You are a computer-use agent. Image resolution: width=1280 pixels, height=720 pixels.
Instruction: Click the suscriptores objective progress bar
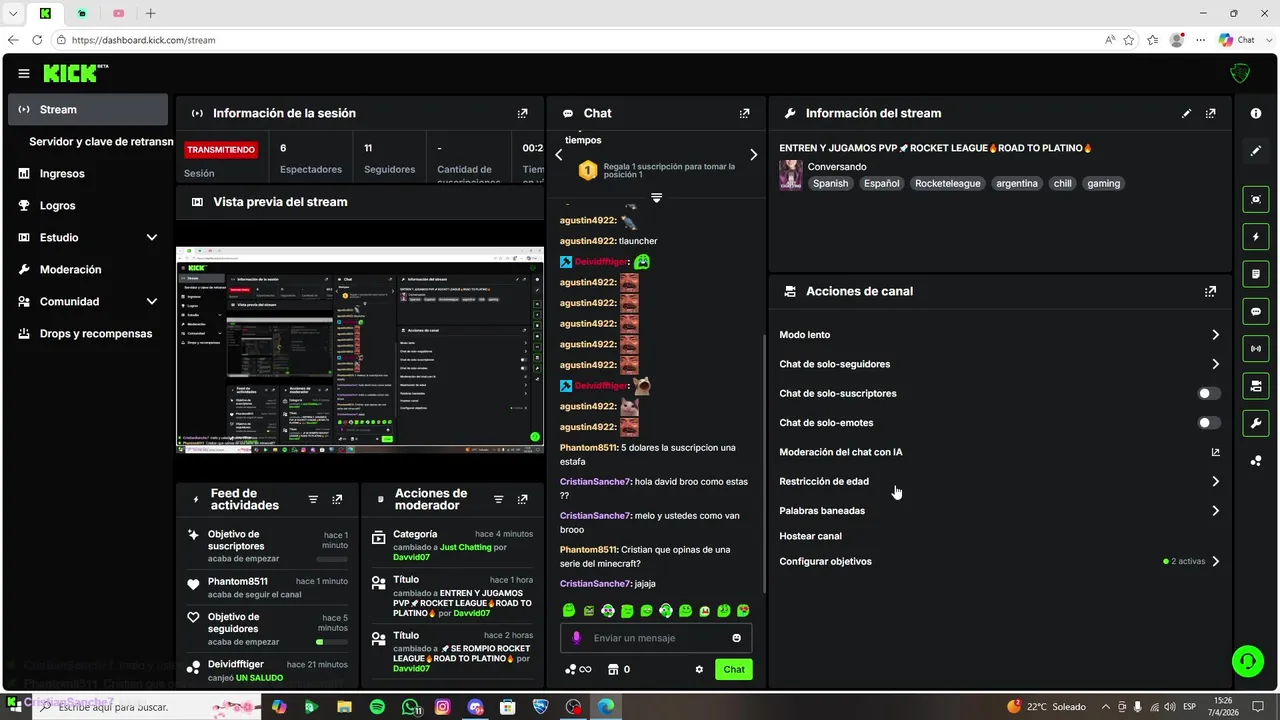pyautogui.click(x=332, y=559)
